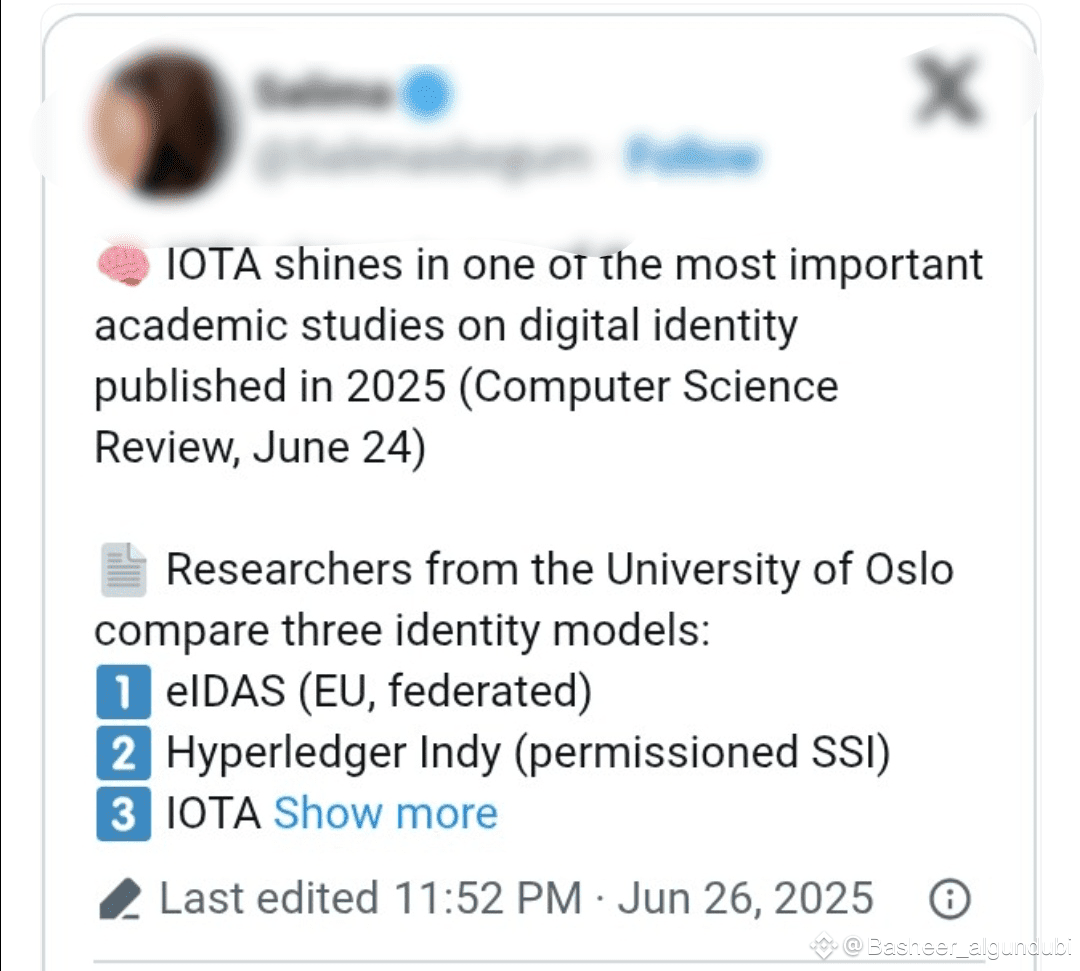
Task: Click the pink brain emoji
Action: tap(123, 264)
